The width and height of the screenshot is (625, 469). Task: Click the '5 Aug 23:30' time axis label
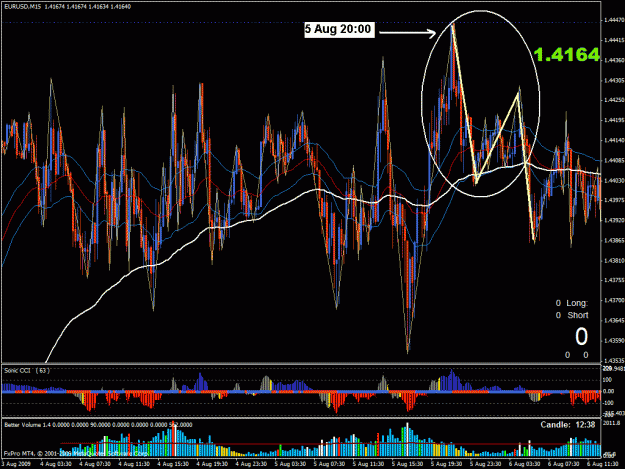pos(485,464)
